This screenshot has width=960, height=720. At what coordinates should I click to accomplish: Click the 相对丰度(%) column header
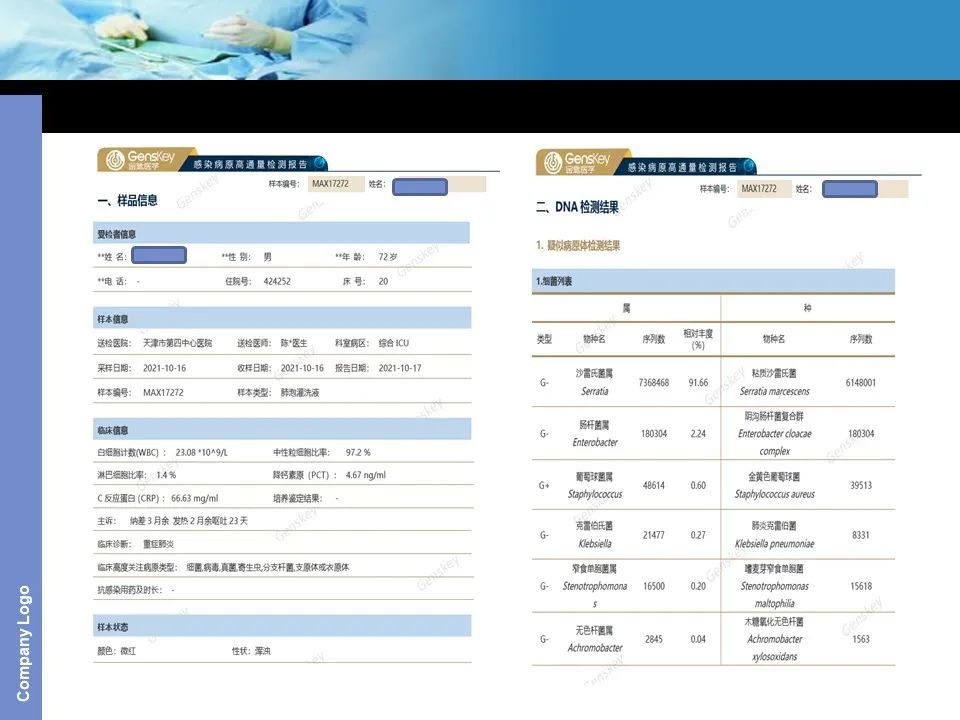point(698,339)
